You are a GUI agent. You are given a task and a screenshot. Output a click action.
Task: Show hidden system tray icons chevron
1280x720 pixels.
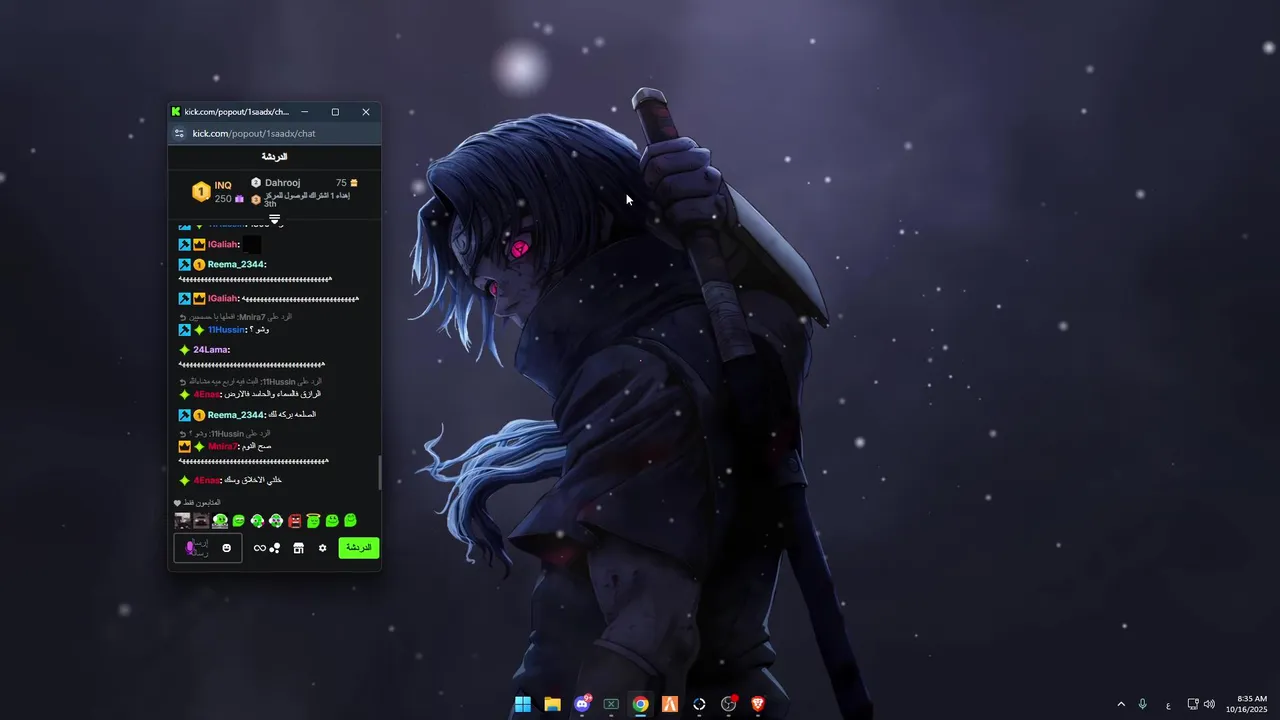[1121, 704]
